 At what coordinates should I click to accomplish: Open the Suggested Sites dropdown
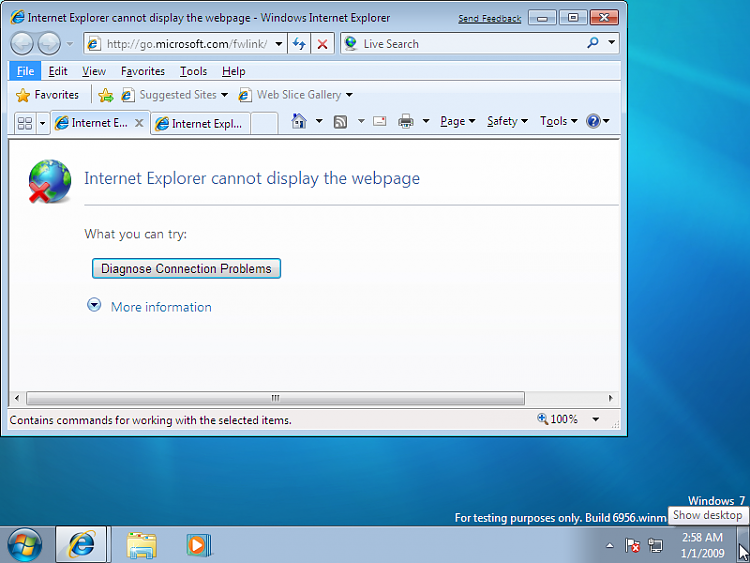[x=175, y=95]
